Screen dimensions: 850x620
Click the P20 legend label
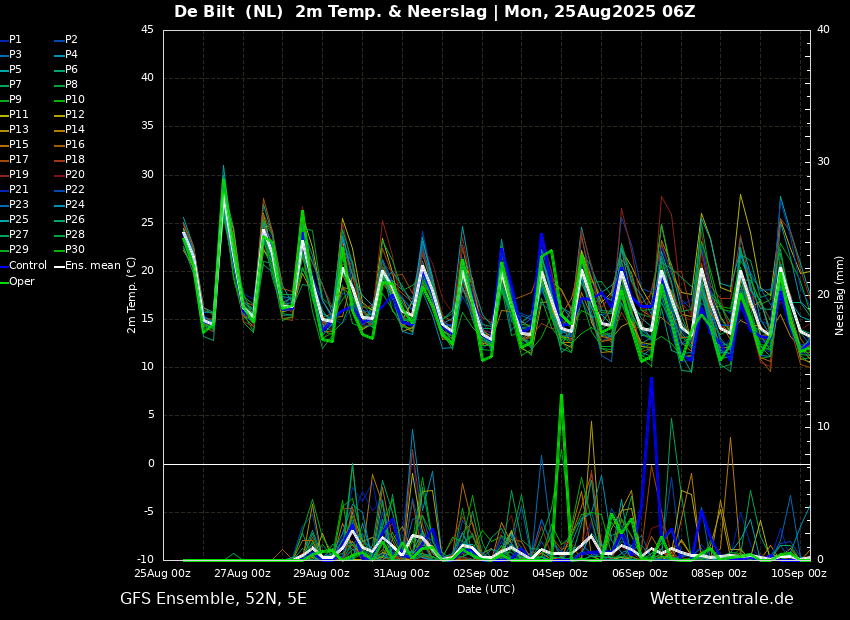74,175
